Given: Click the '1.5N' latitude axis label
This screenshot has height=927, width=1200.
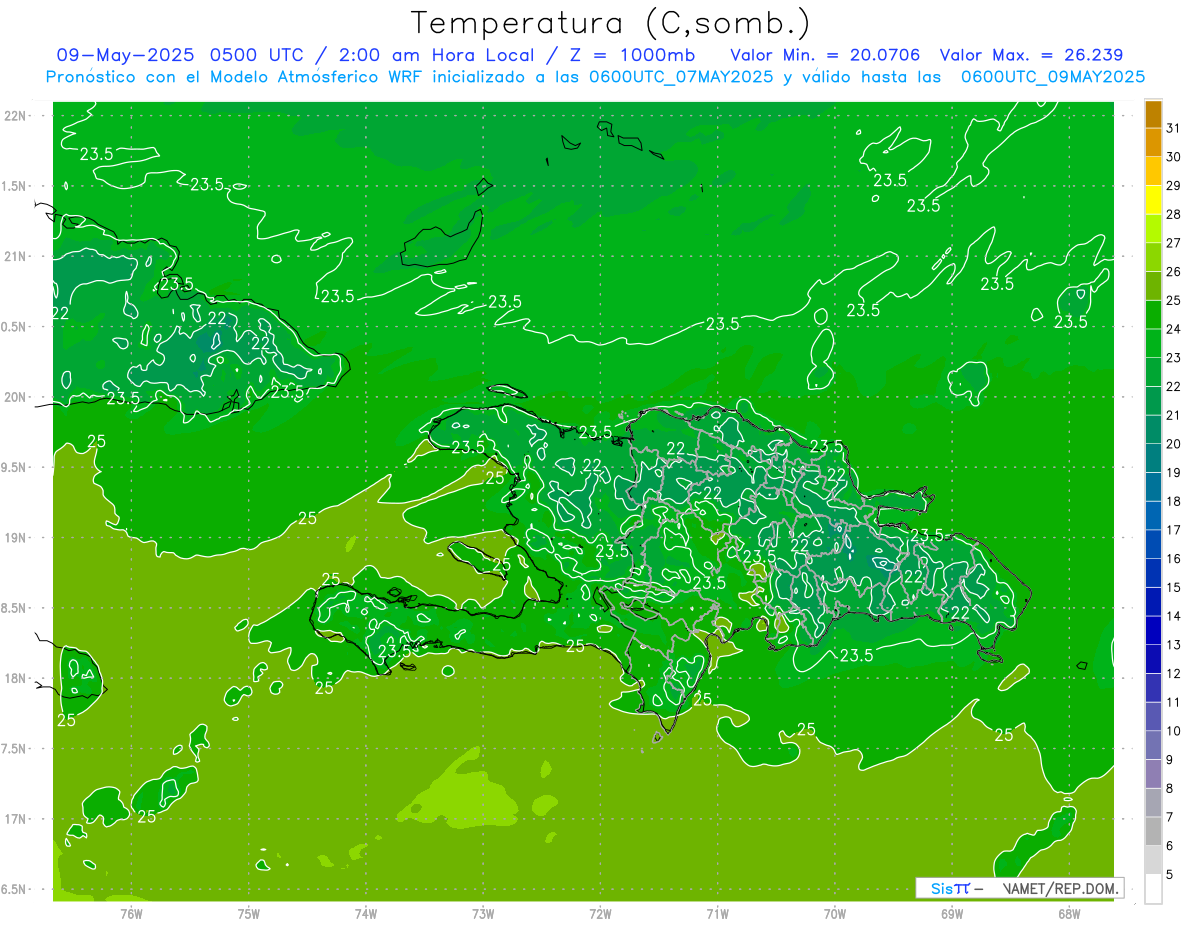Looking at the screenshot, I should coord(14,186).
